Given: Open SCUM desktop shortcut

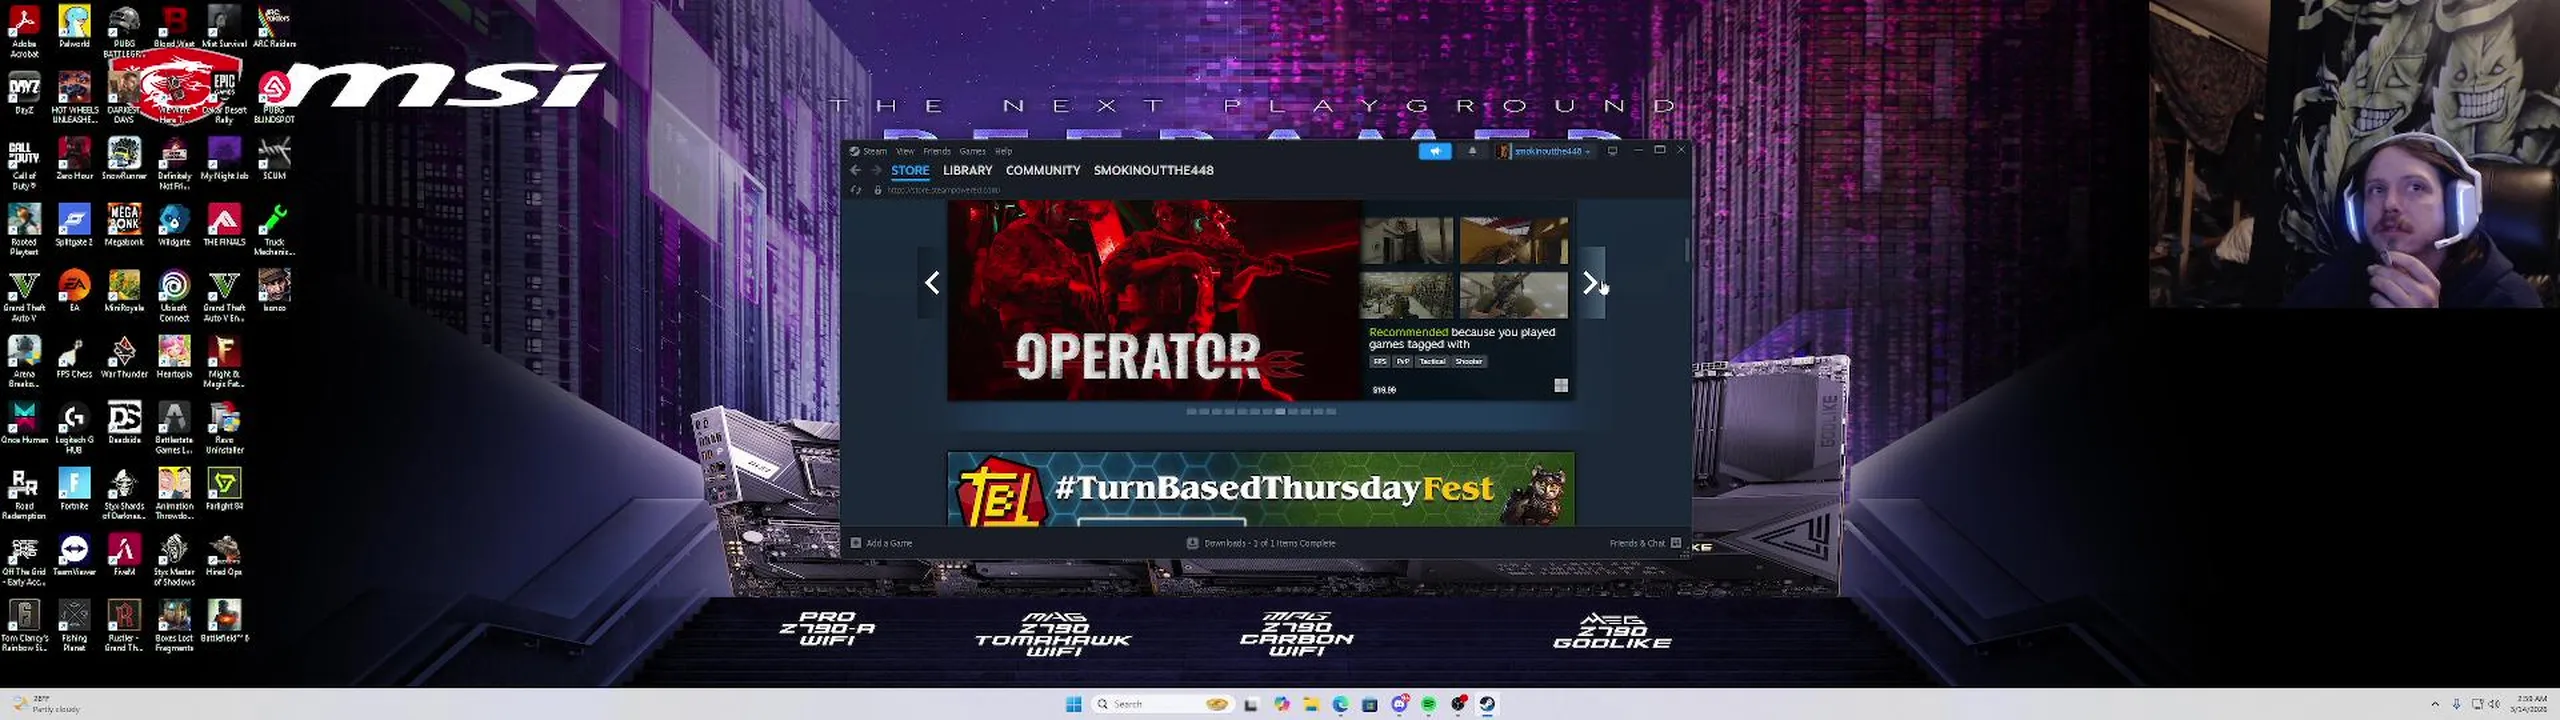Looking at the screenshot, I should pyautogui.click(x=274, y=160).
